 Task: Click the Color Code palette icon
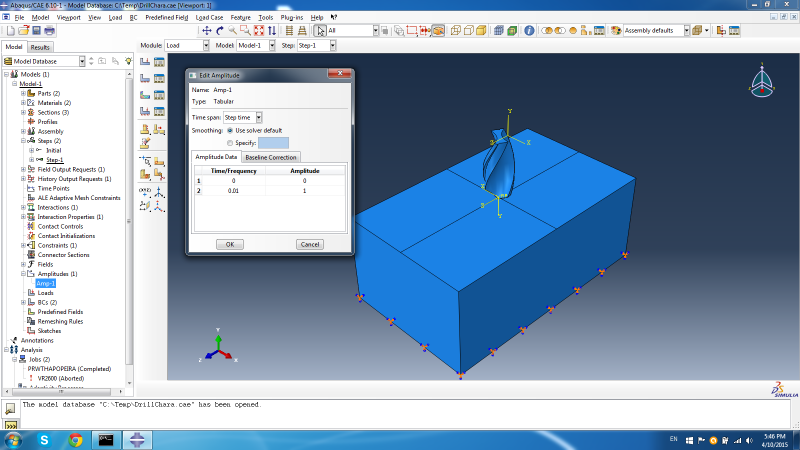[x=616, y=31]
